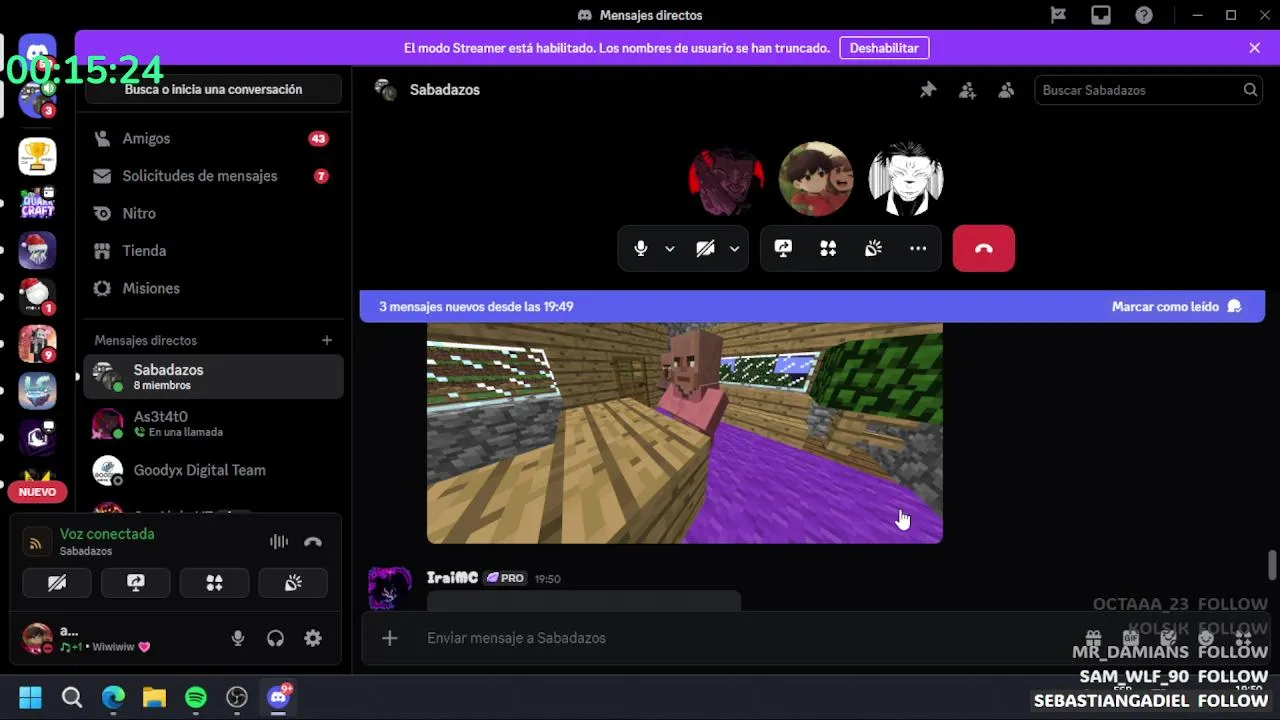Open the Tienda shop

pos(213,251)
